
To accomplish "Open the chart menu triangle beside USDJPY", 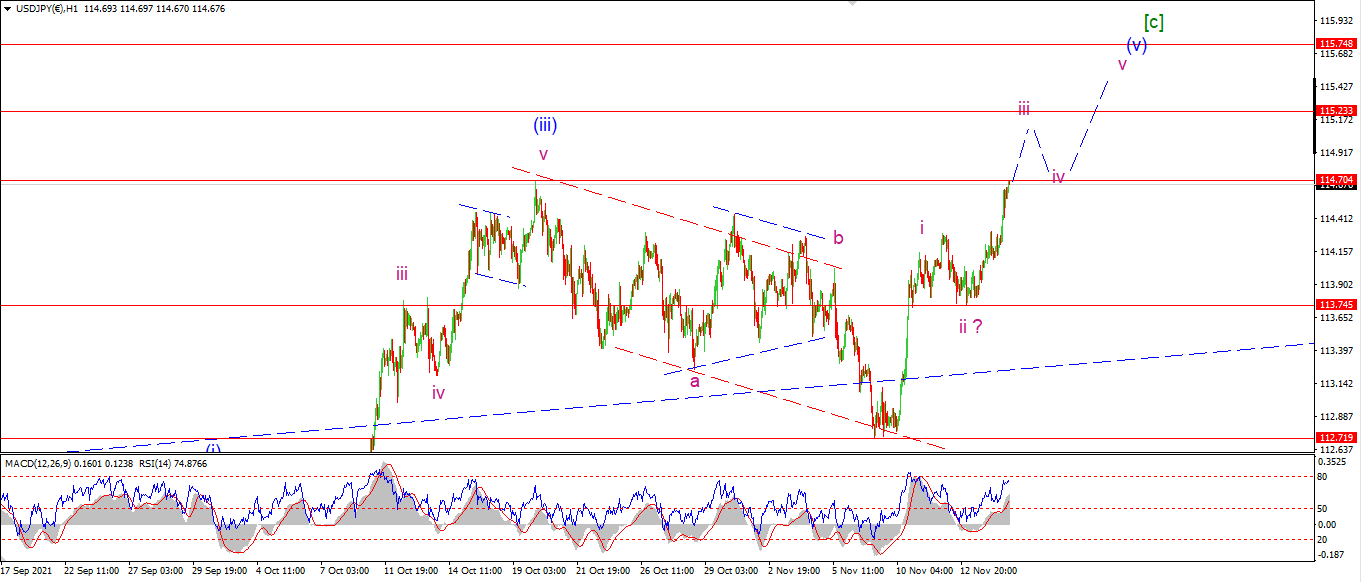I will tap(7, 8).
